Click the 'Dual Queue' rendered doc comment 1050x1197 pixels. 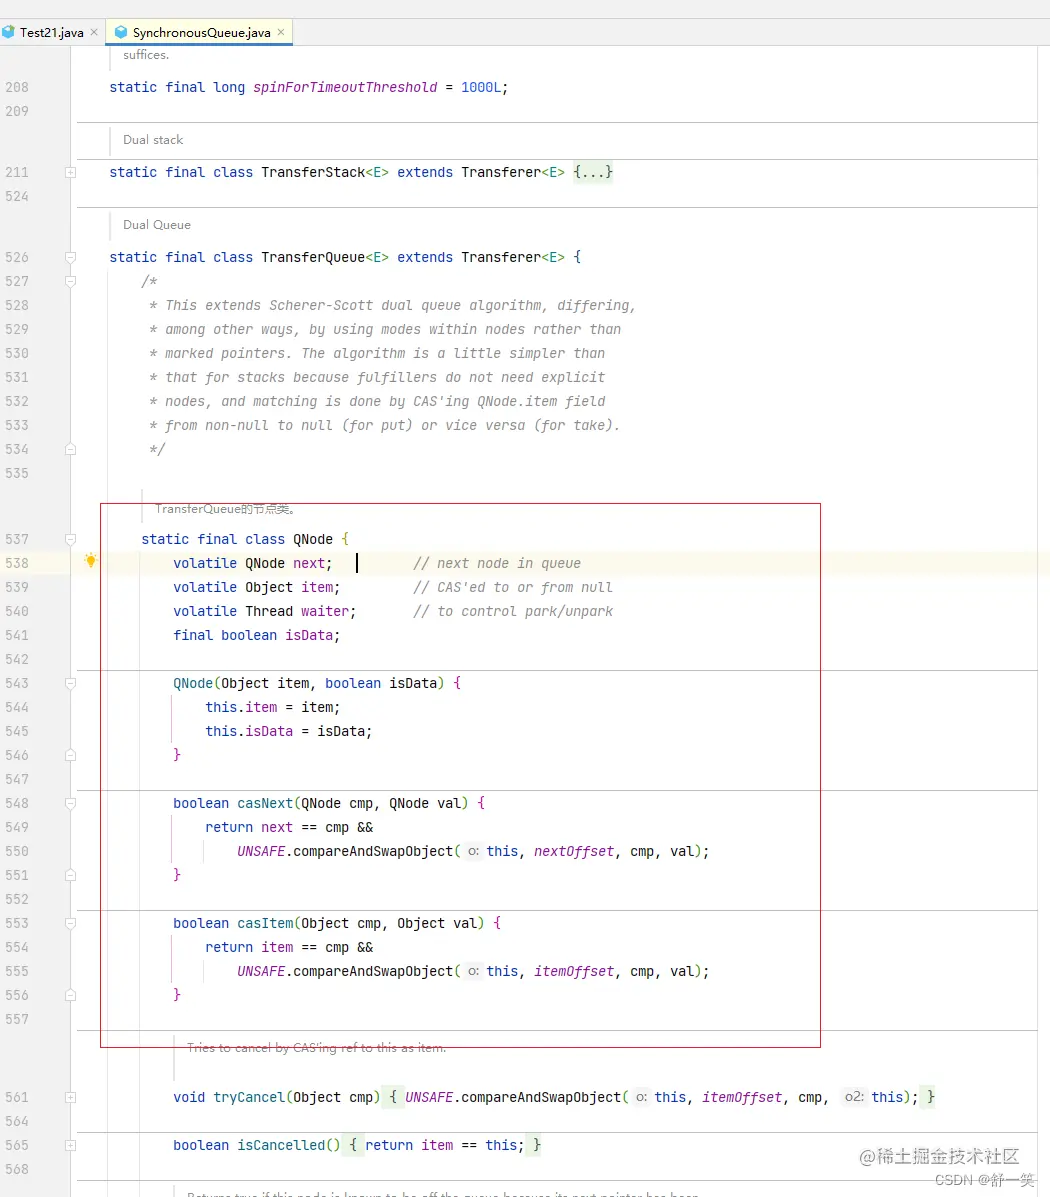click(x=157, y=224)
